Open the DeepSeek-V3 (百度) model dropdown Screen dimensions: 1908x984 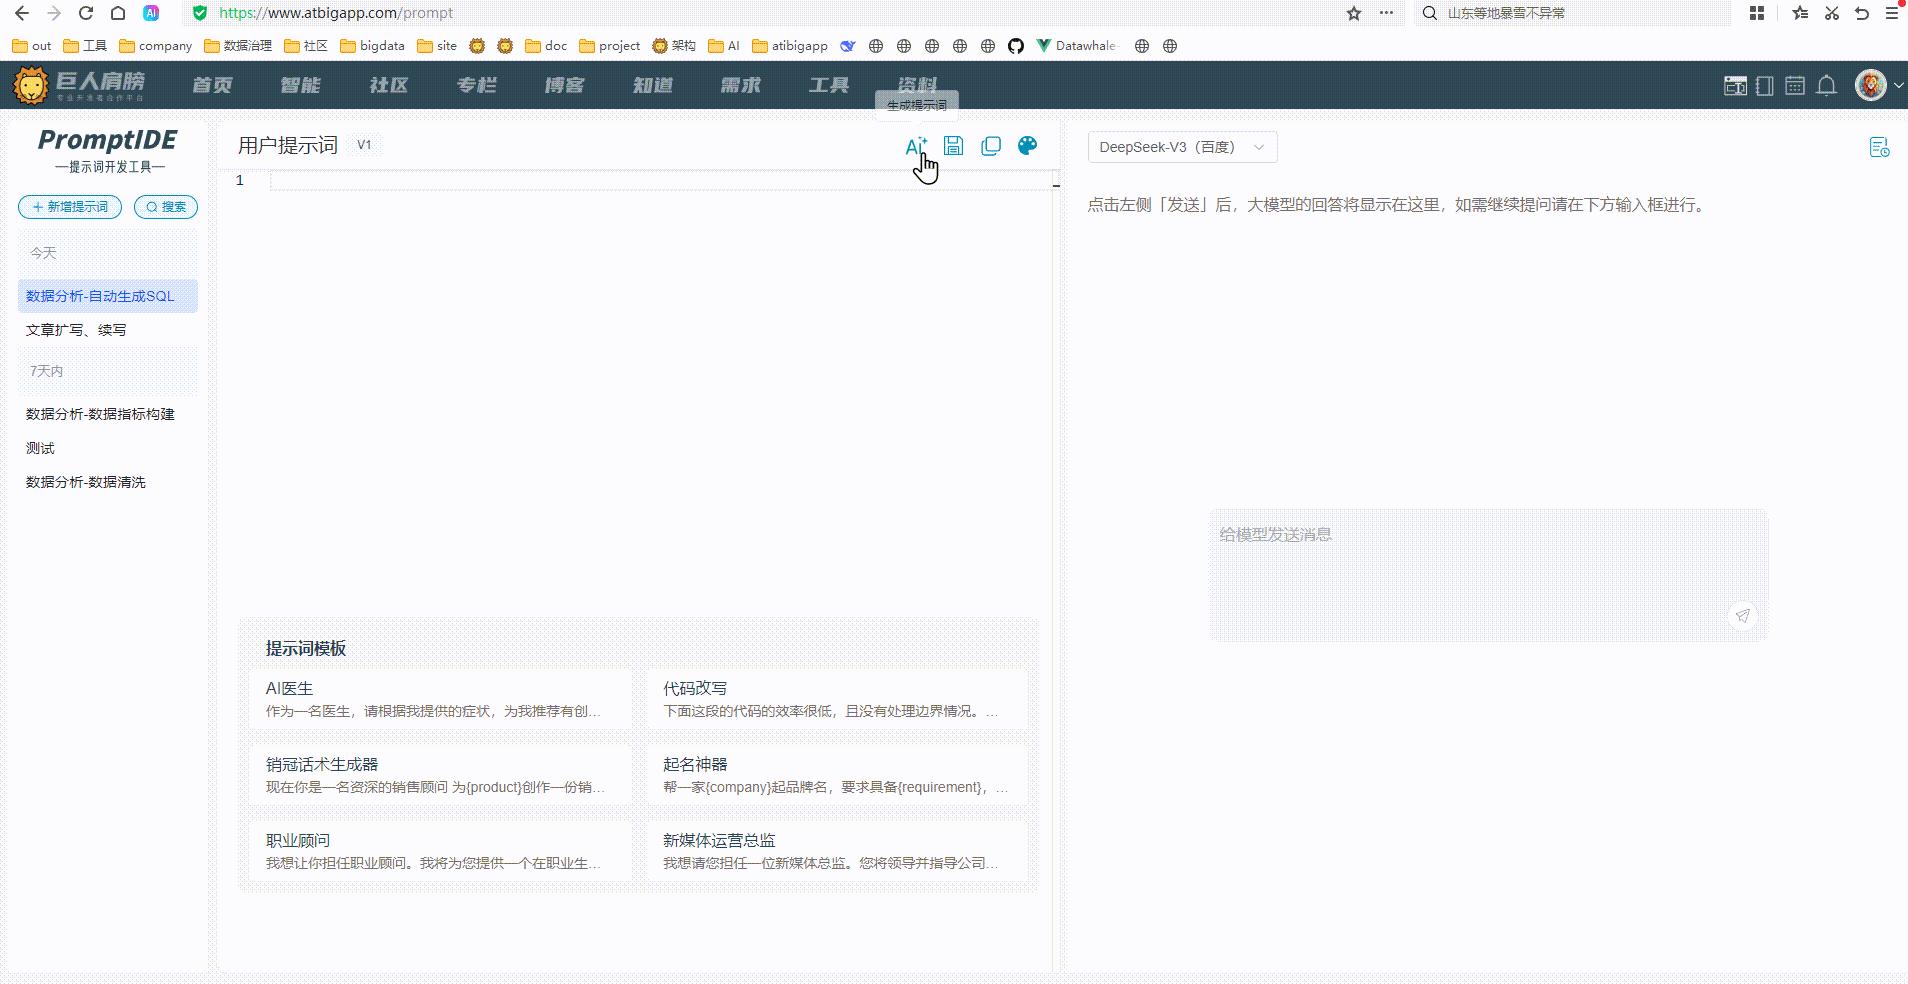click(x=1181, y=146)
